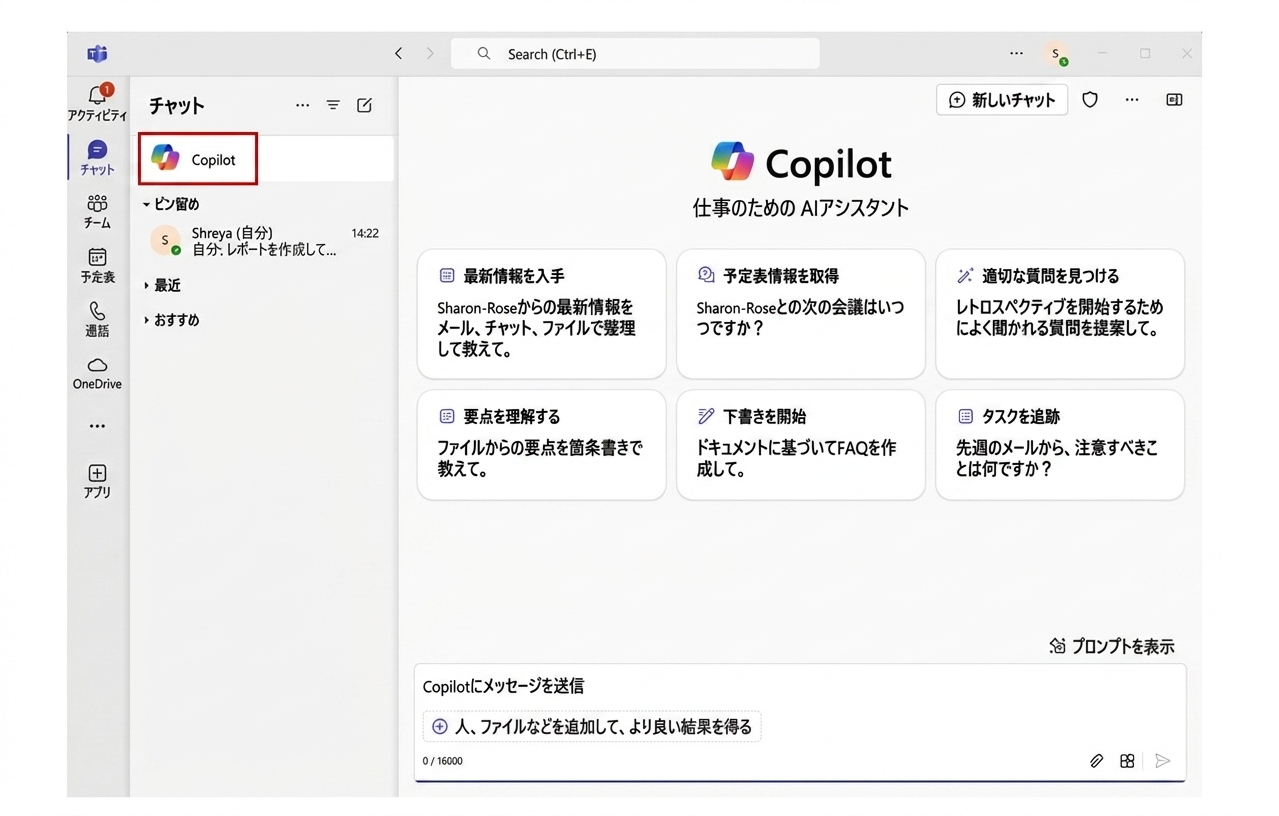Open the 通話 calls section

point(97,319)
